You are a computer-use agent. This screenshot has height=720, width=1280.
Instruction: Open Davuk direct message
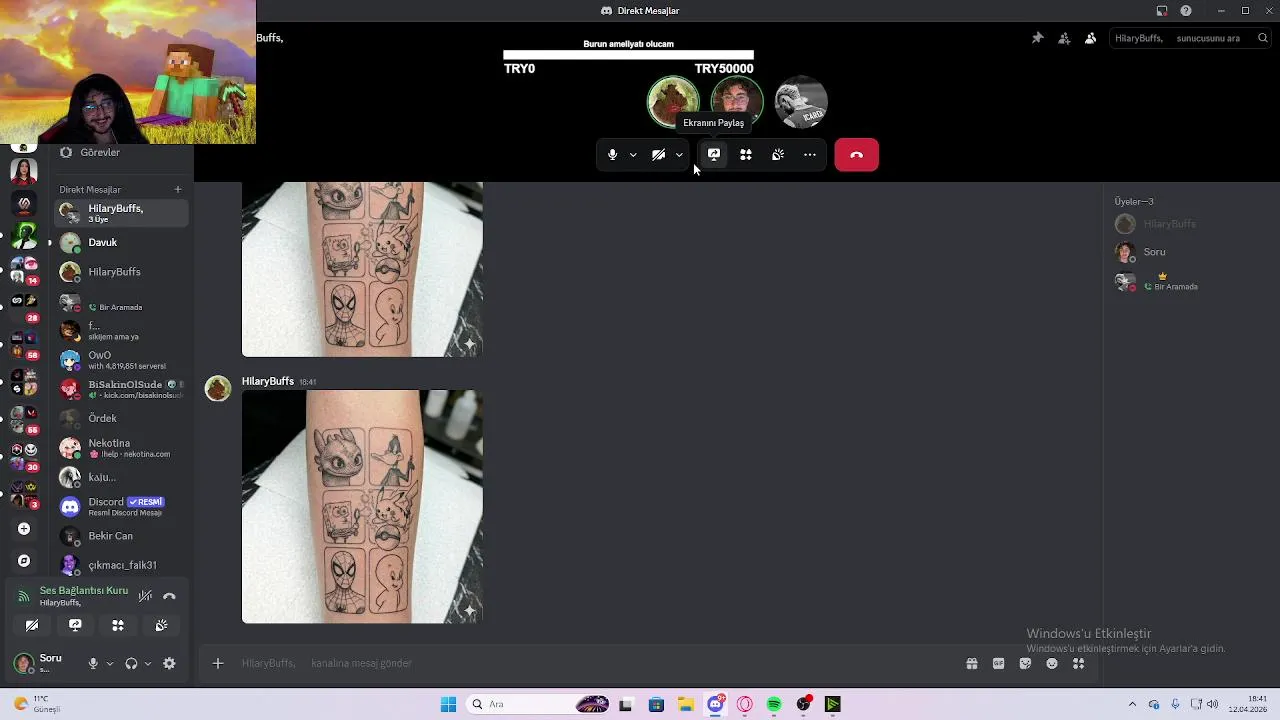coord(122,242)
